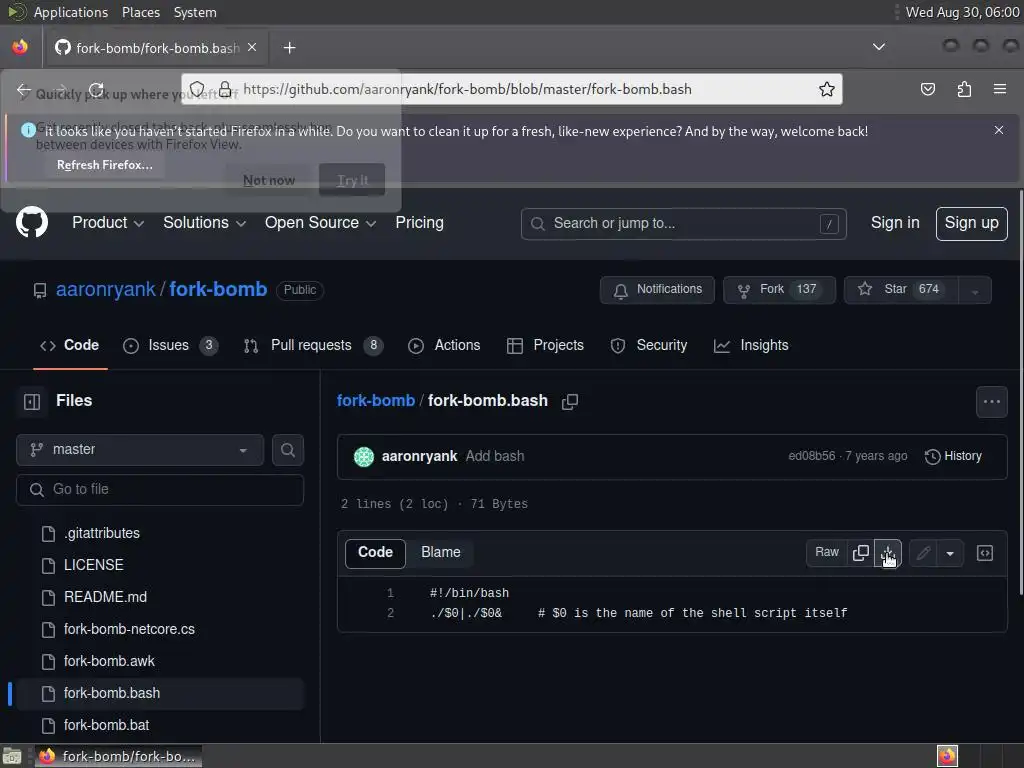Open commit ed08b56 link

point(812,456)
